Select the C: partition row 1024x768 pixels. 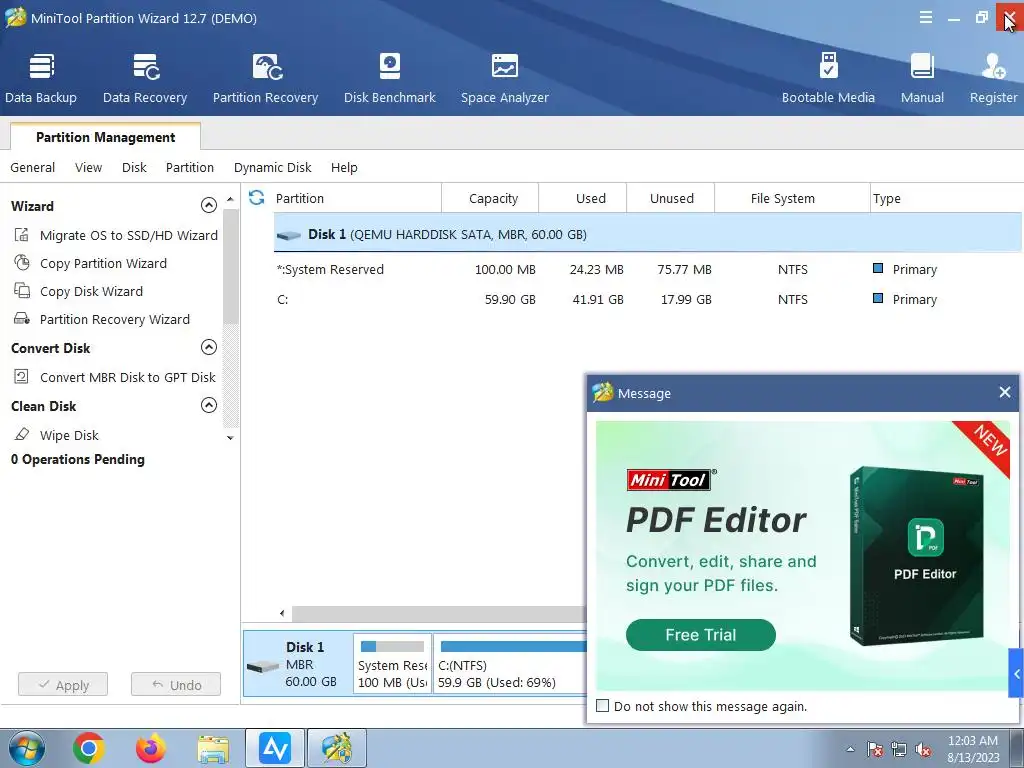point(647,299)
